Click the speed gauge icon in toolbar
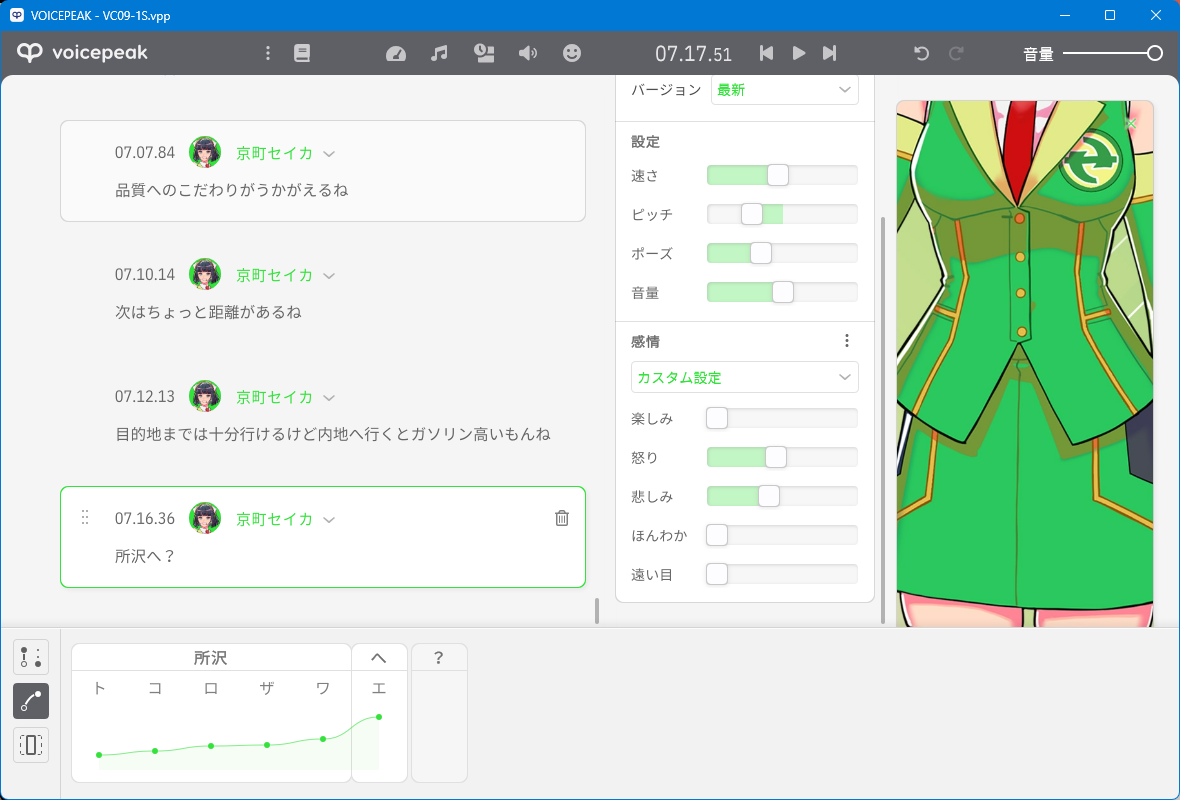The width and height of the screenshot is (1180, 800). [x=396, y=54]
